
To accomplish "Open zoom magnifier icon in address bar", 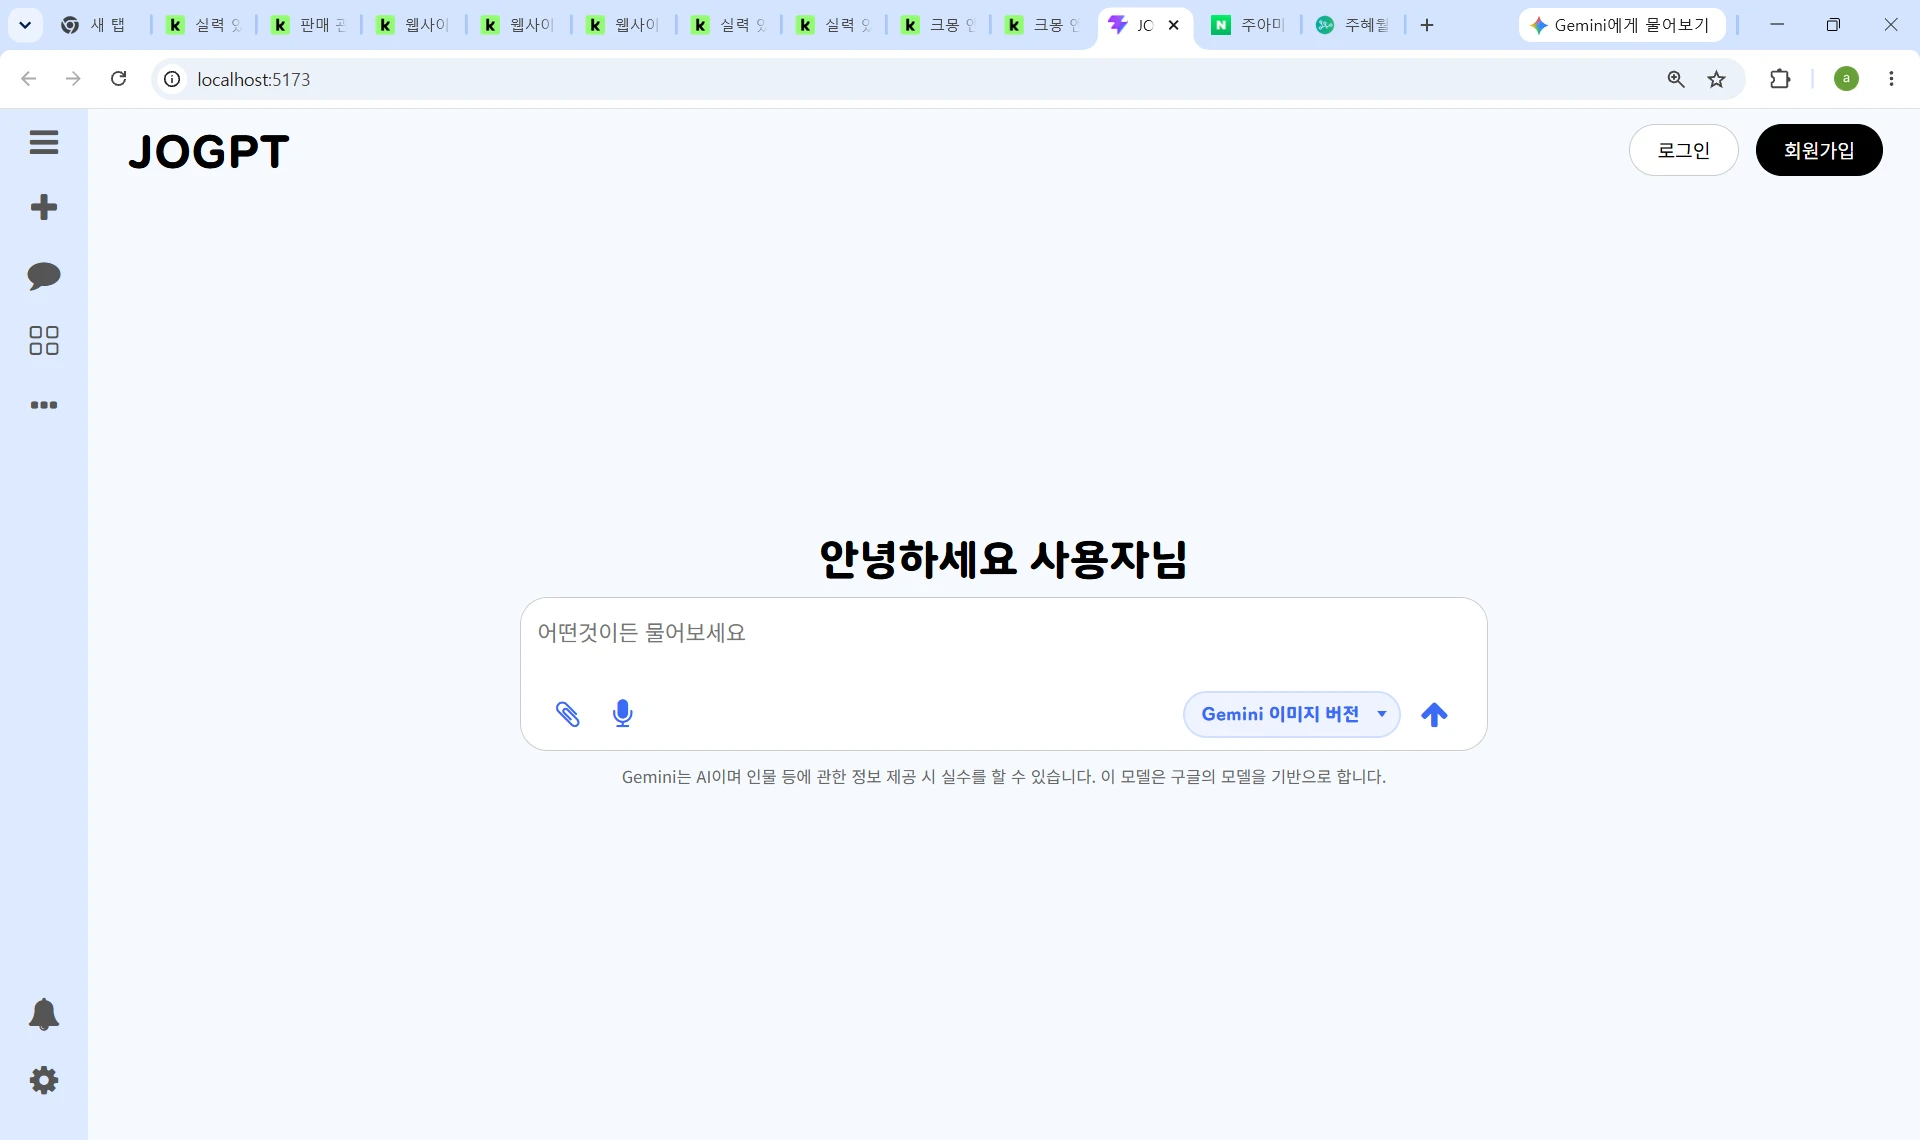I will pos(1677,79).
